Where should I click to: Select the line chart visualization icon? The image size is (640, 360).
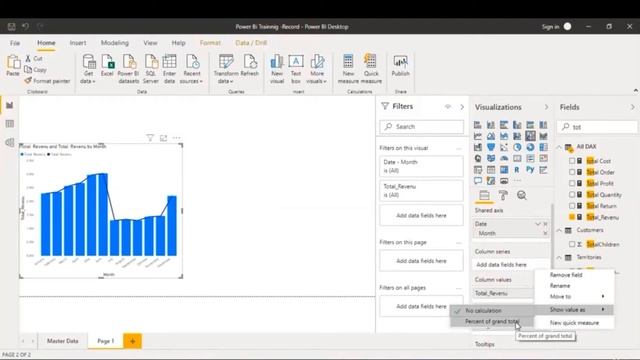[478, 136]
